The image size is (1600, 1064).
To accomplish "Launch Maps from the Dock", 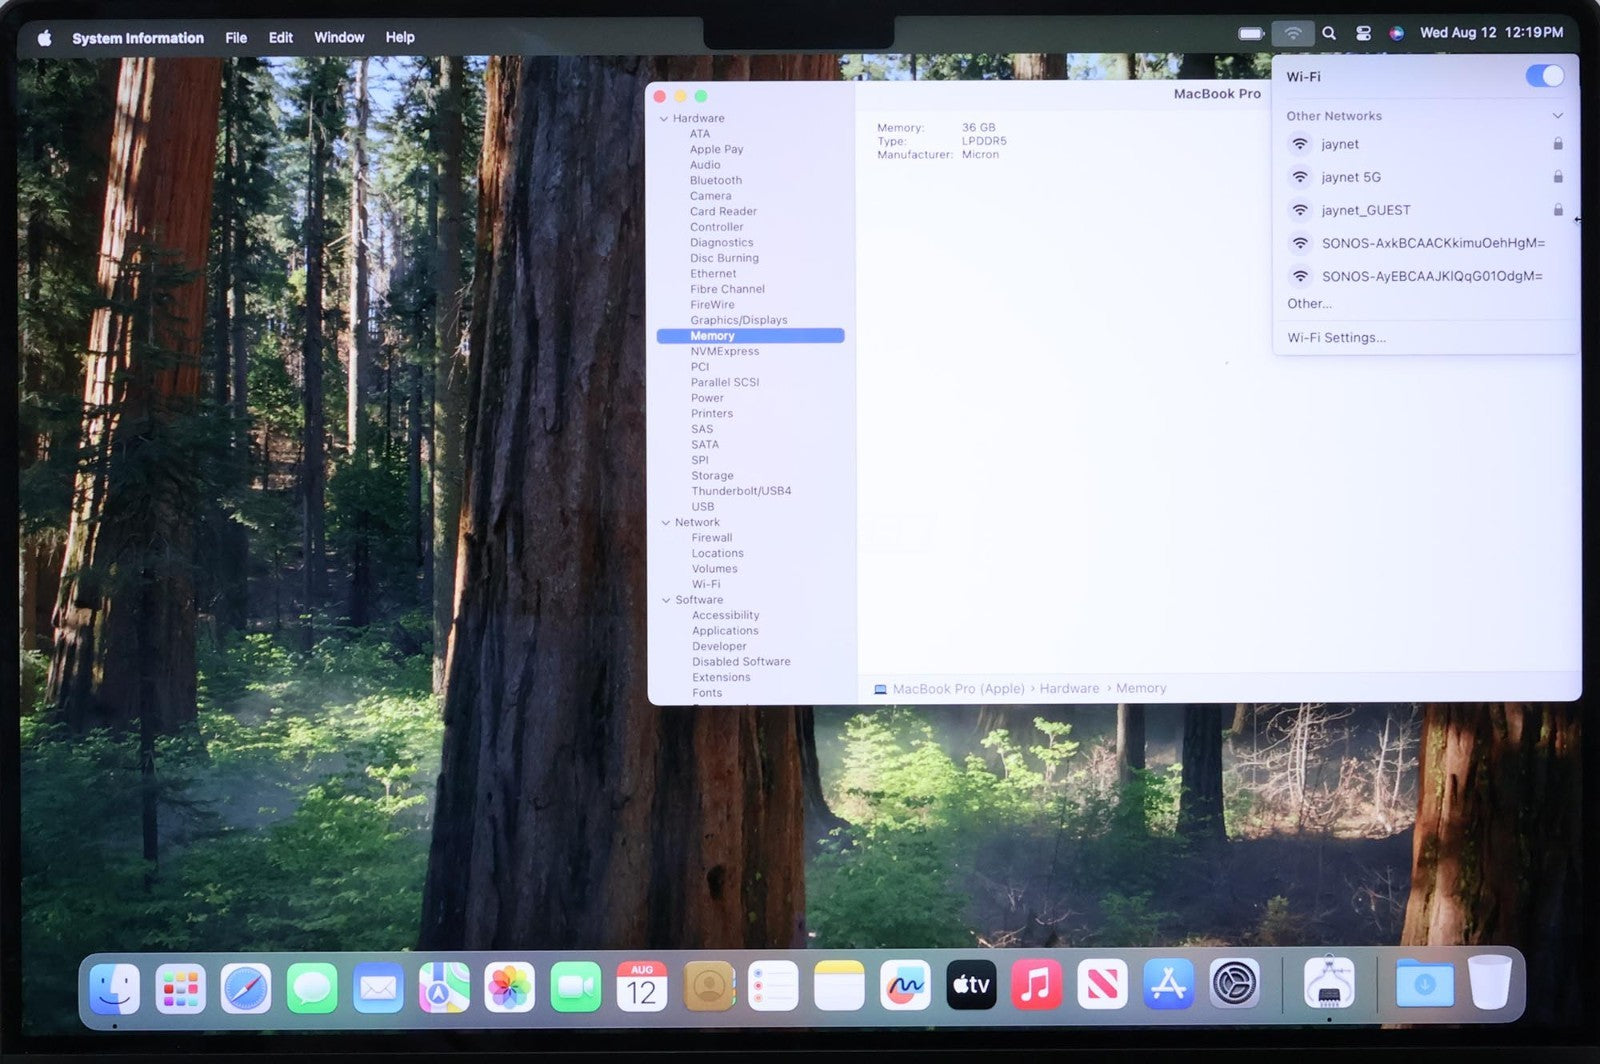I will click(x=444, y=988).
